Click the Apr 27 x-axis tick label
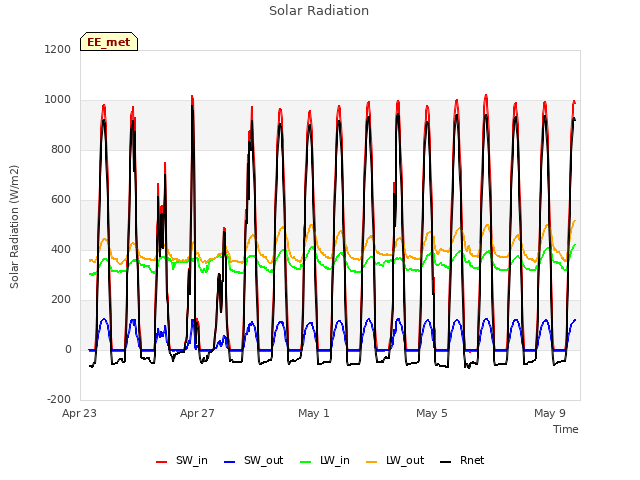 [197, 413]
